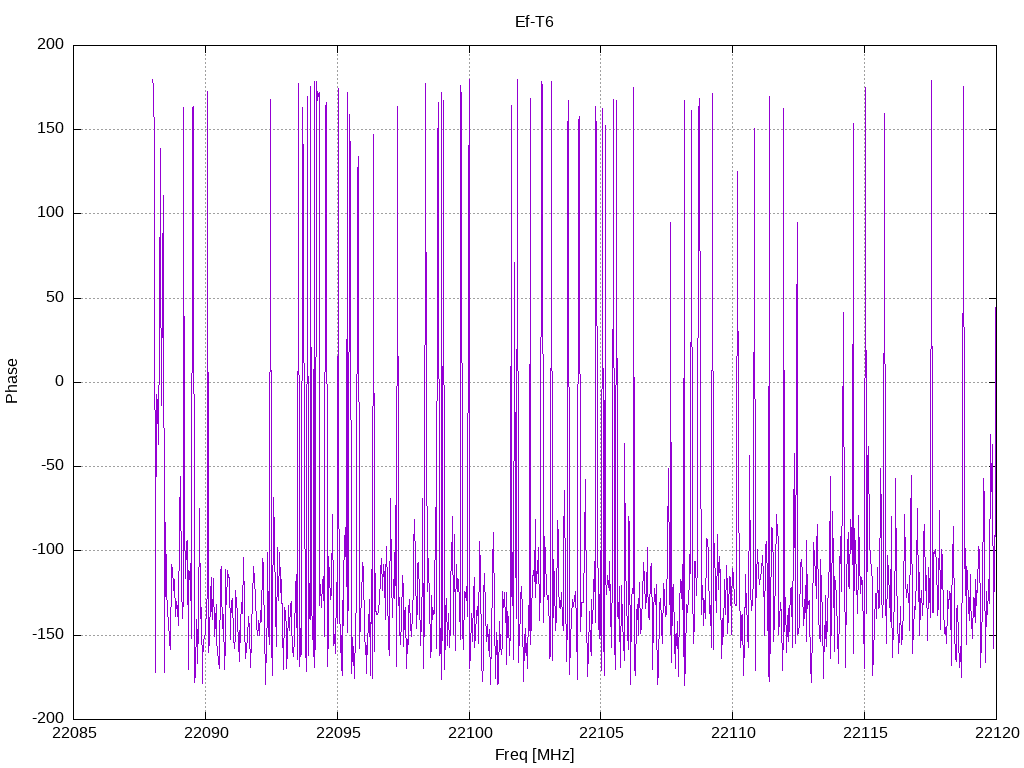Image resolution: width=1024 pixels, height=768 pixels.
Task: Click the y-axis tick label 0
Action: click(60, 381)
